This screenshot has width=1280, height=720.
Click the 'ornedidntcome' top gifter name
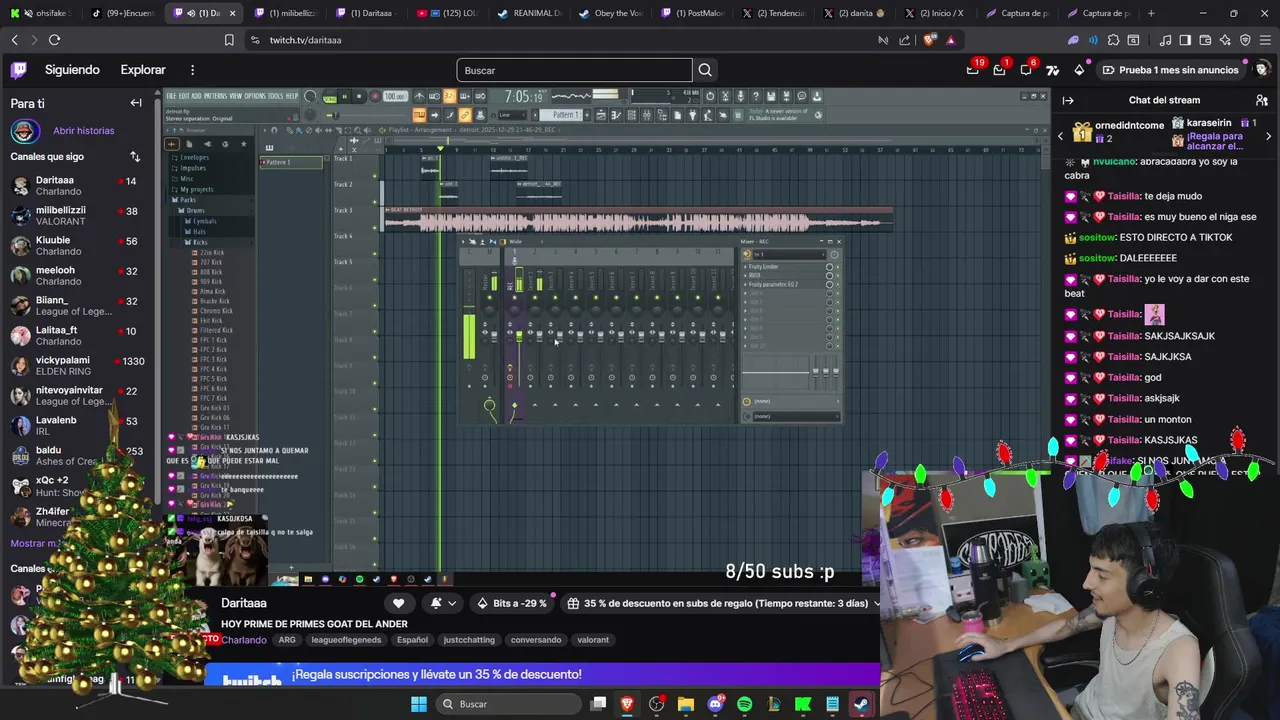1130,125
